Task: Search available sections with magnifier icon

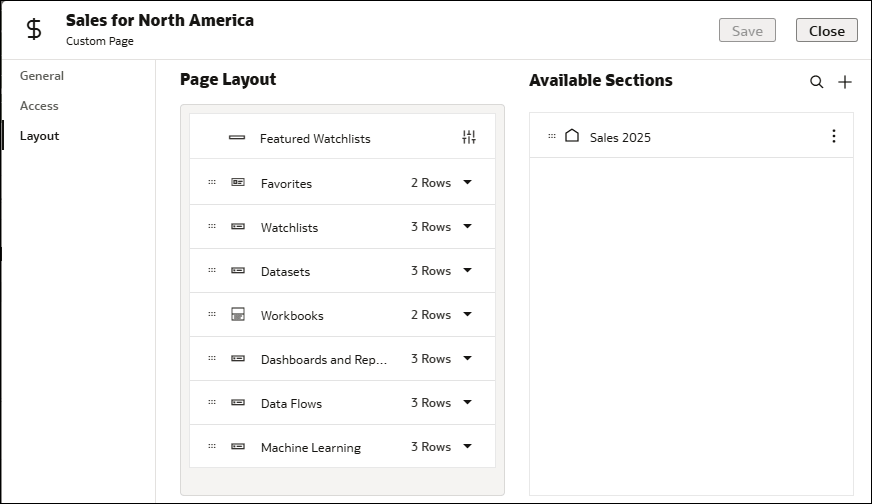Action: tap(817, 82)
